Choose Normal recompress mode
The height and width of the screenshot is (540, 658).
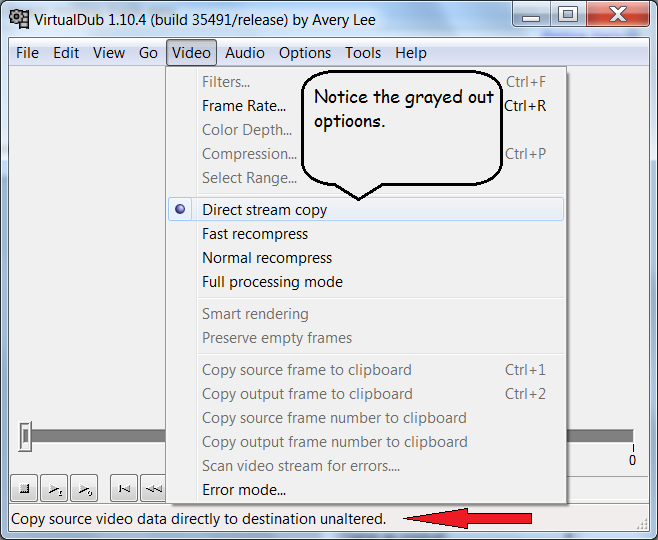[366, 258]
